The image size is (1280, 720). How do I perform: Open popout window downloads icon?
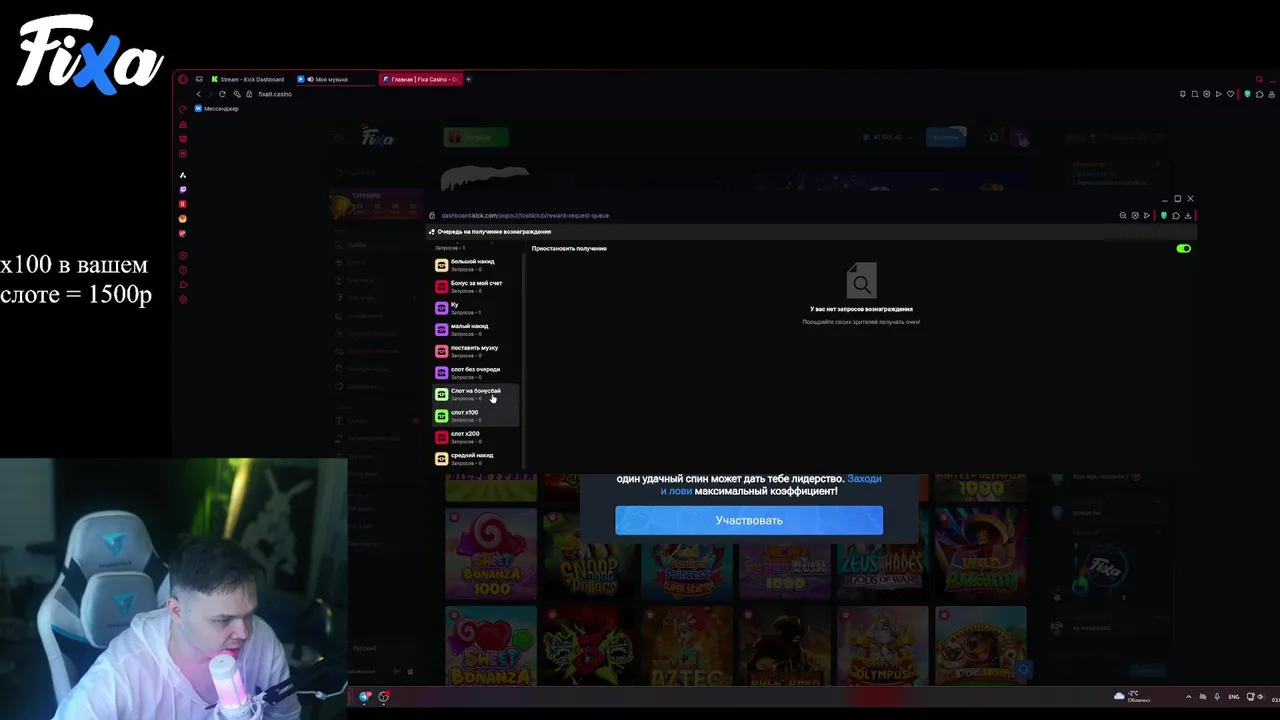pyautogui.click(x=1188, y=215)
